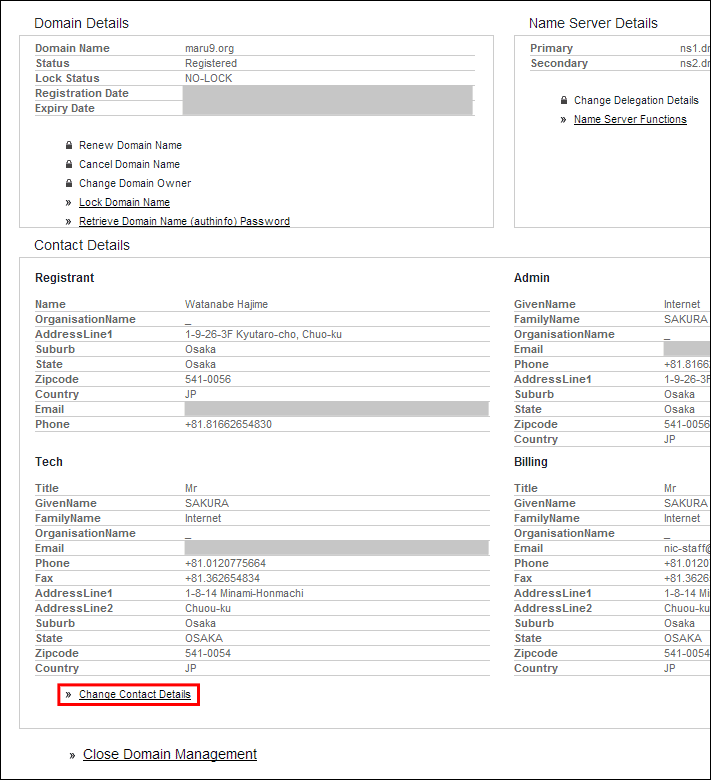Viewport: 711px width, 780px height.
Task: Choose the Change Domain Owner option
Action: coord(135,184)
